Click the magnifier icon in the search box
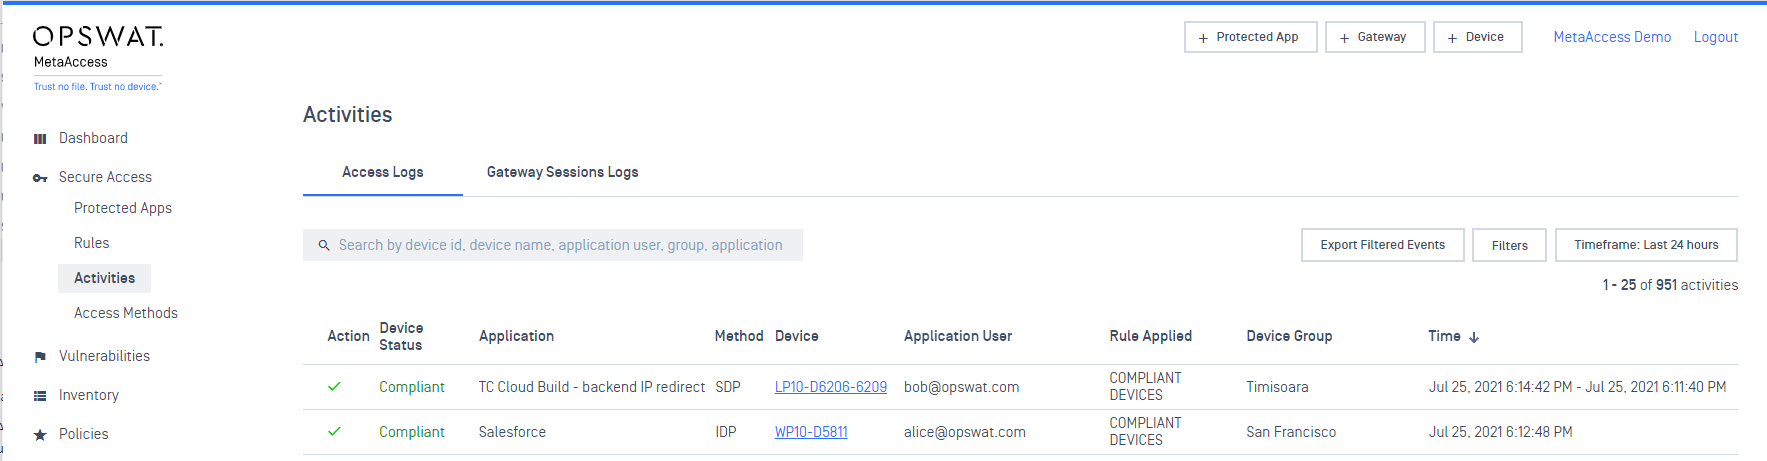1767x461 pixels. (x=324, y=245)
